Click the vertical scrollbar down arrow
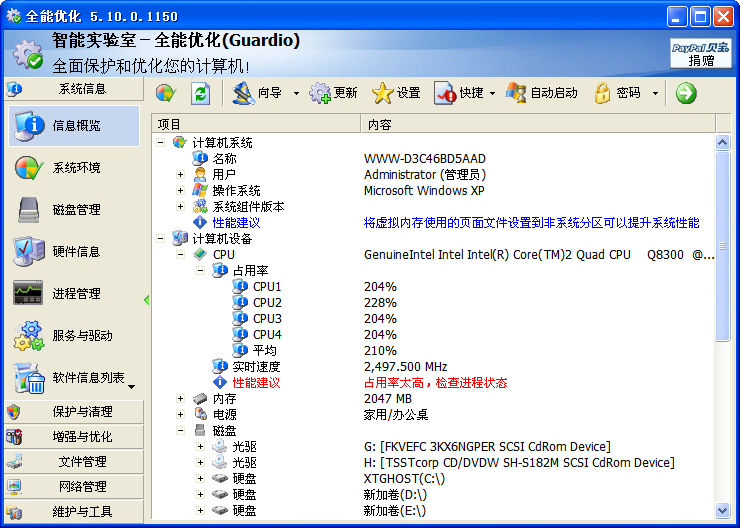The image size is (740, 528). click(x=723, y=510)
